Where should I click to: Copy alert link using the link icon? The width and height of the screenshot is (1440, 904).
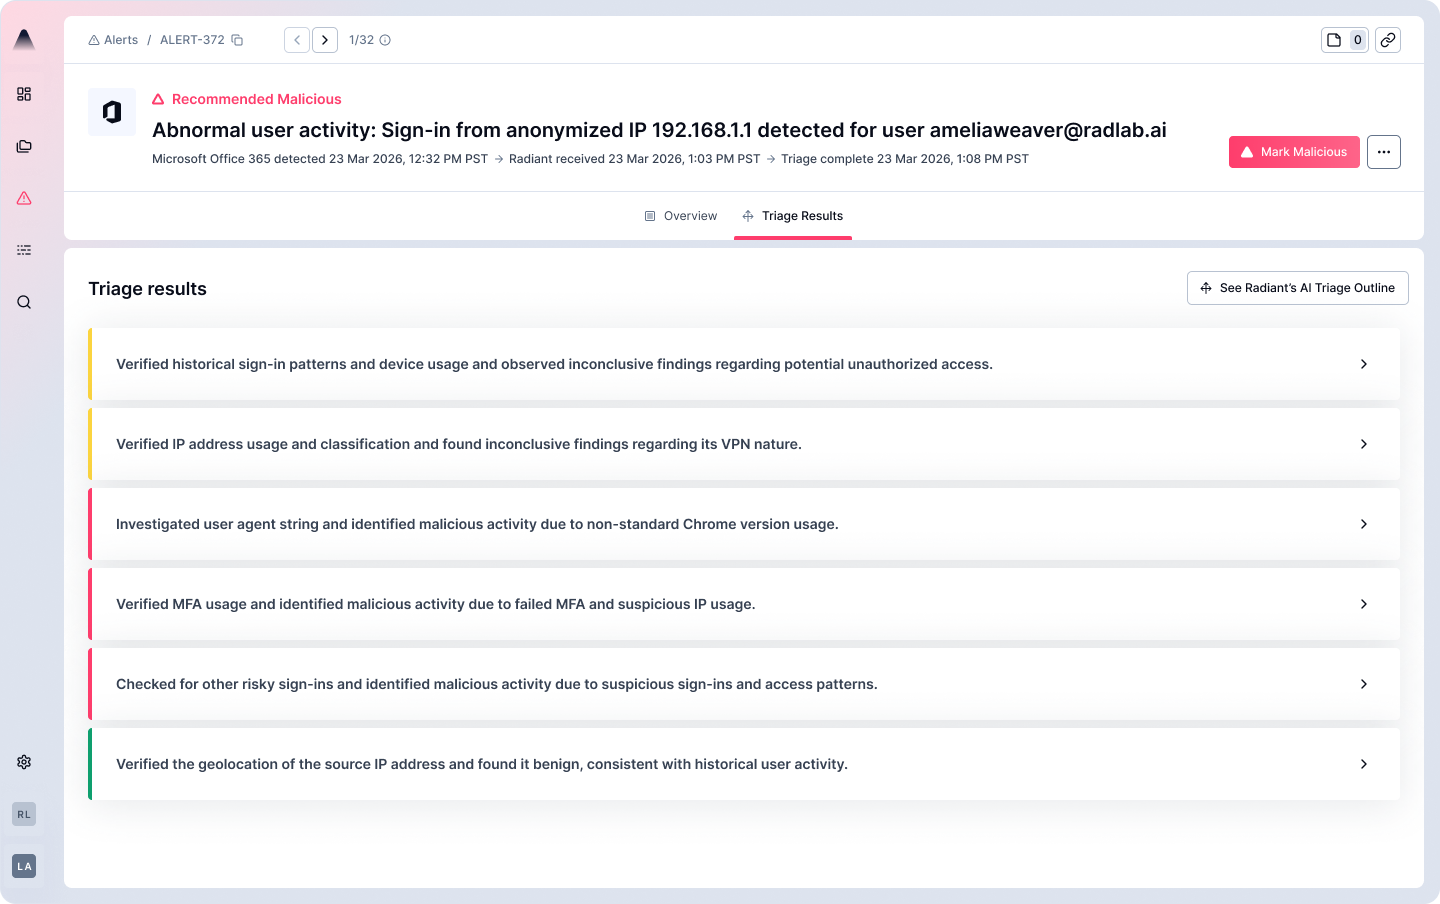(x=1387, y=40)
